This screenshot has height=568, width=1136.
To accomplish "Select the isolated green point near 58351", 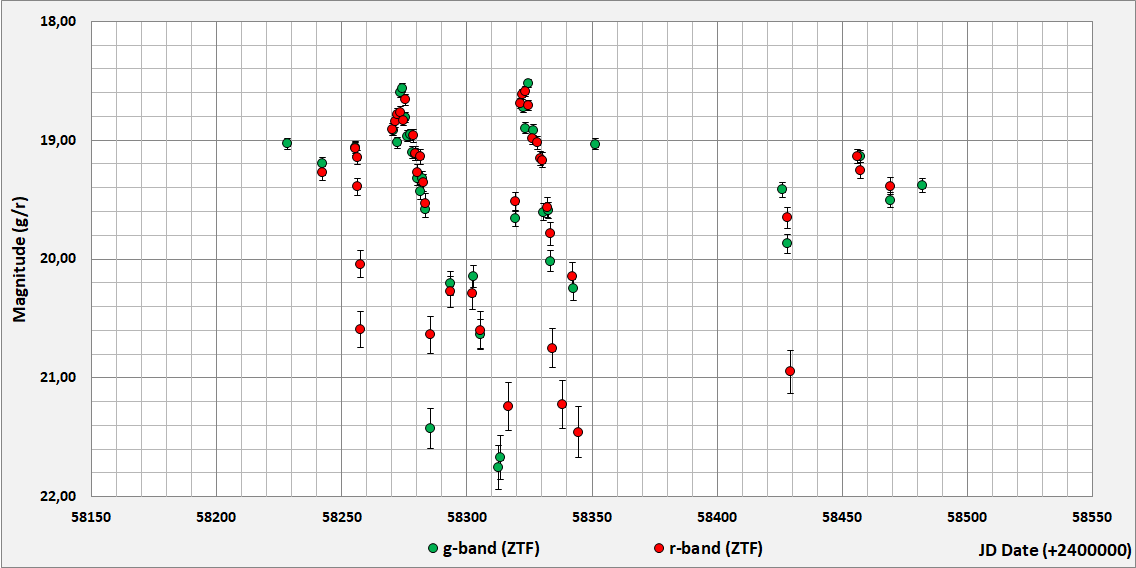I will click(x=595, y=144).
